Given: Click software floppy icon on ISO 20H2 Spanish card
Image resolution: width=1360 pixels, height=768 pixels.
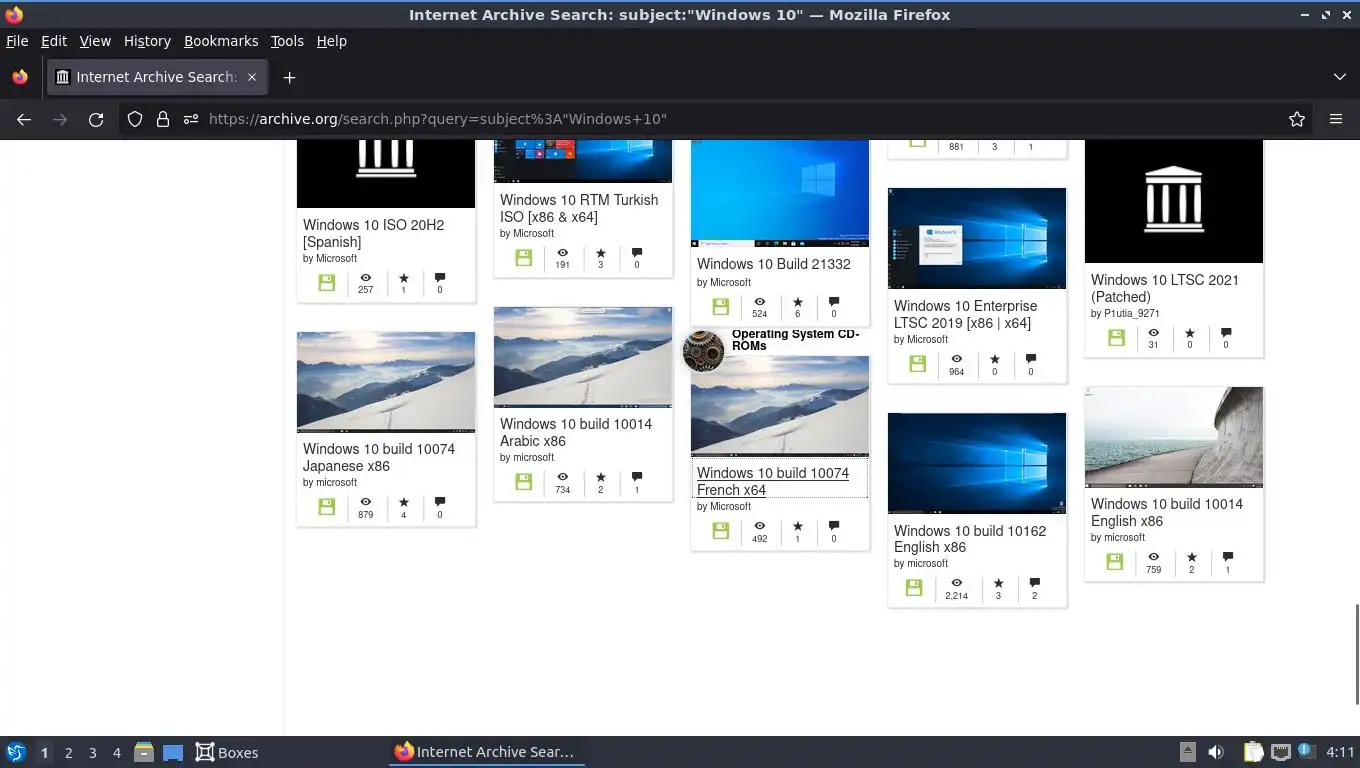Looking at the screenshot, I should [326, 283].
